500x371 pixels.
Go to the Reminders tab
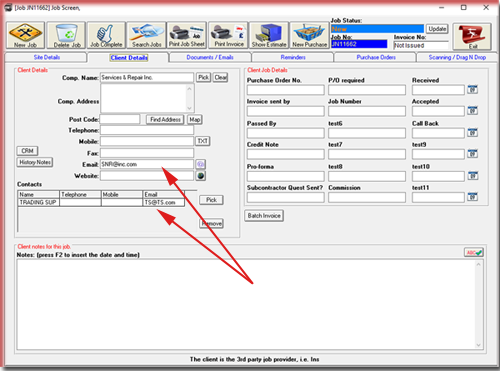click(x=293, y=57)
